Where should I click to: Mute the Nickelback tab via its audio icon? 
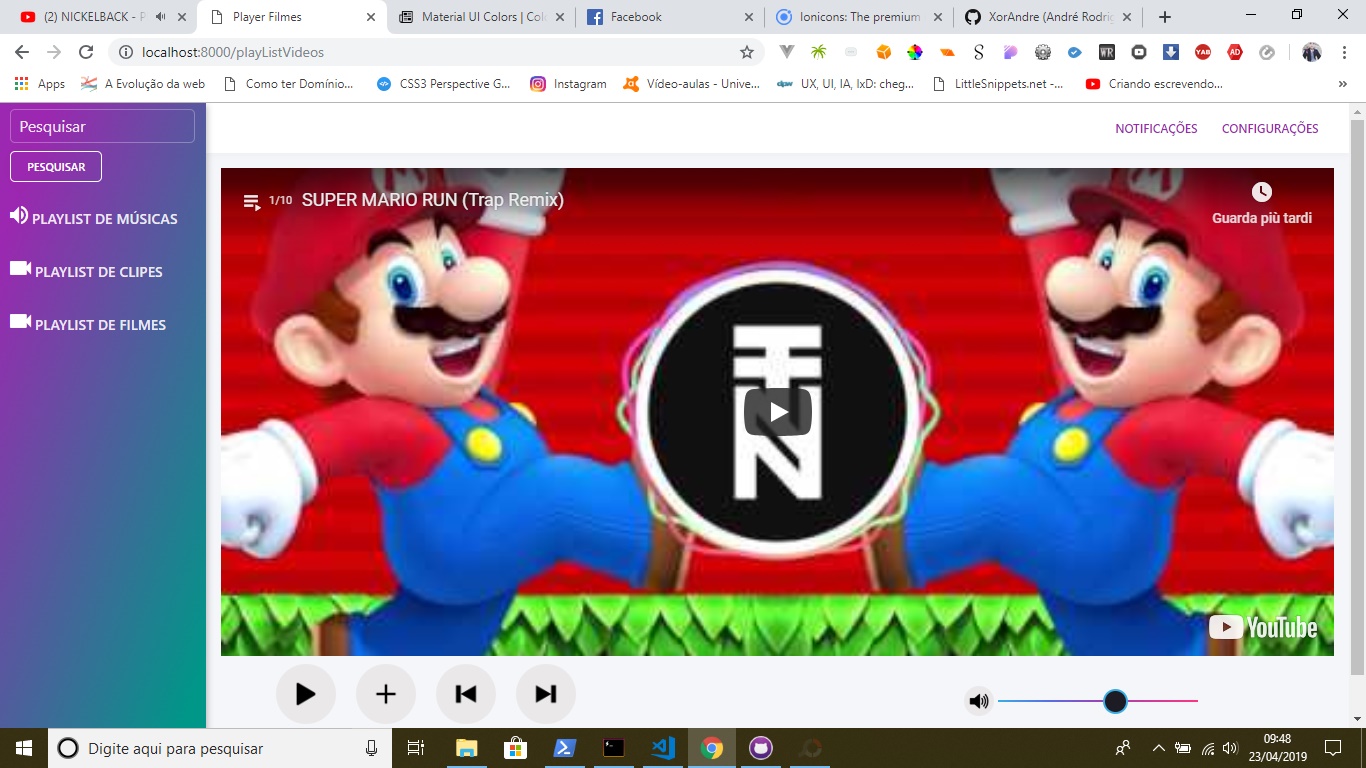(x=160, y=17)
